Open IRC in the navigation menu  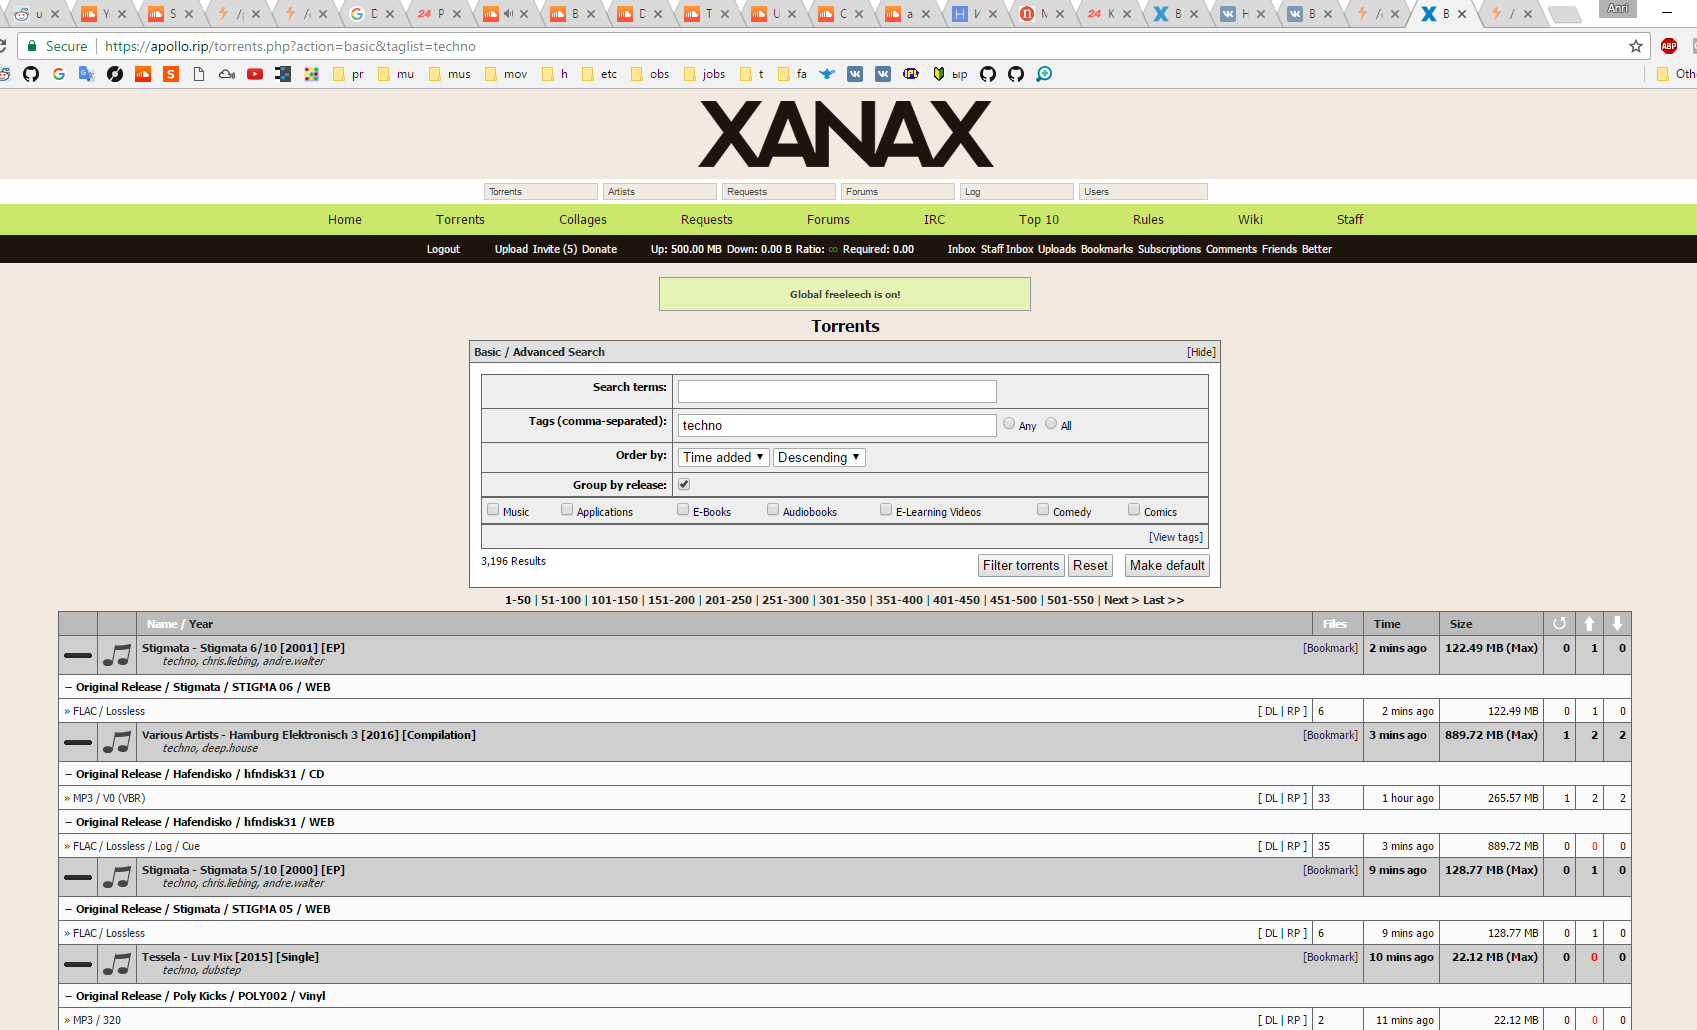[934, 220]
